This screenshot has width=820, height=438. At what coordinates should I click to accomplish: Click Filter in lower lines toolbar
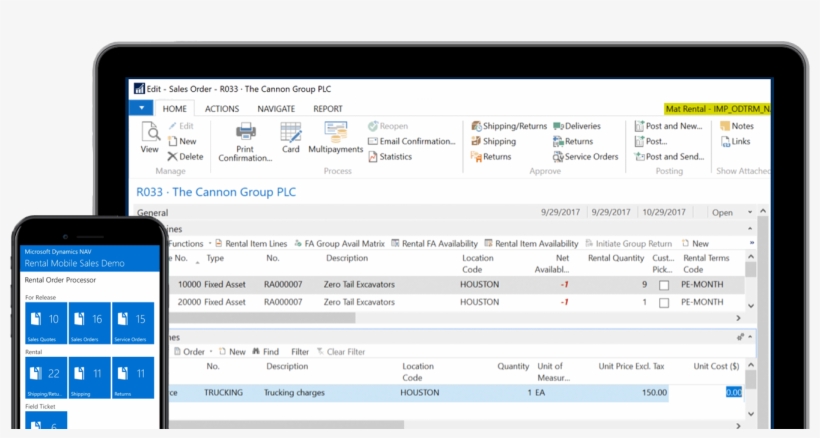(300, 352)
